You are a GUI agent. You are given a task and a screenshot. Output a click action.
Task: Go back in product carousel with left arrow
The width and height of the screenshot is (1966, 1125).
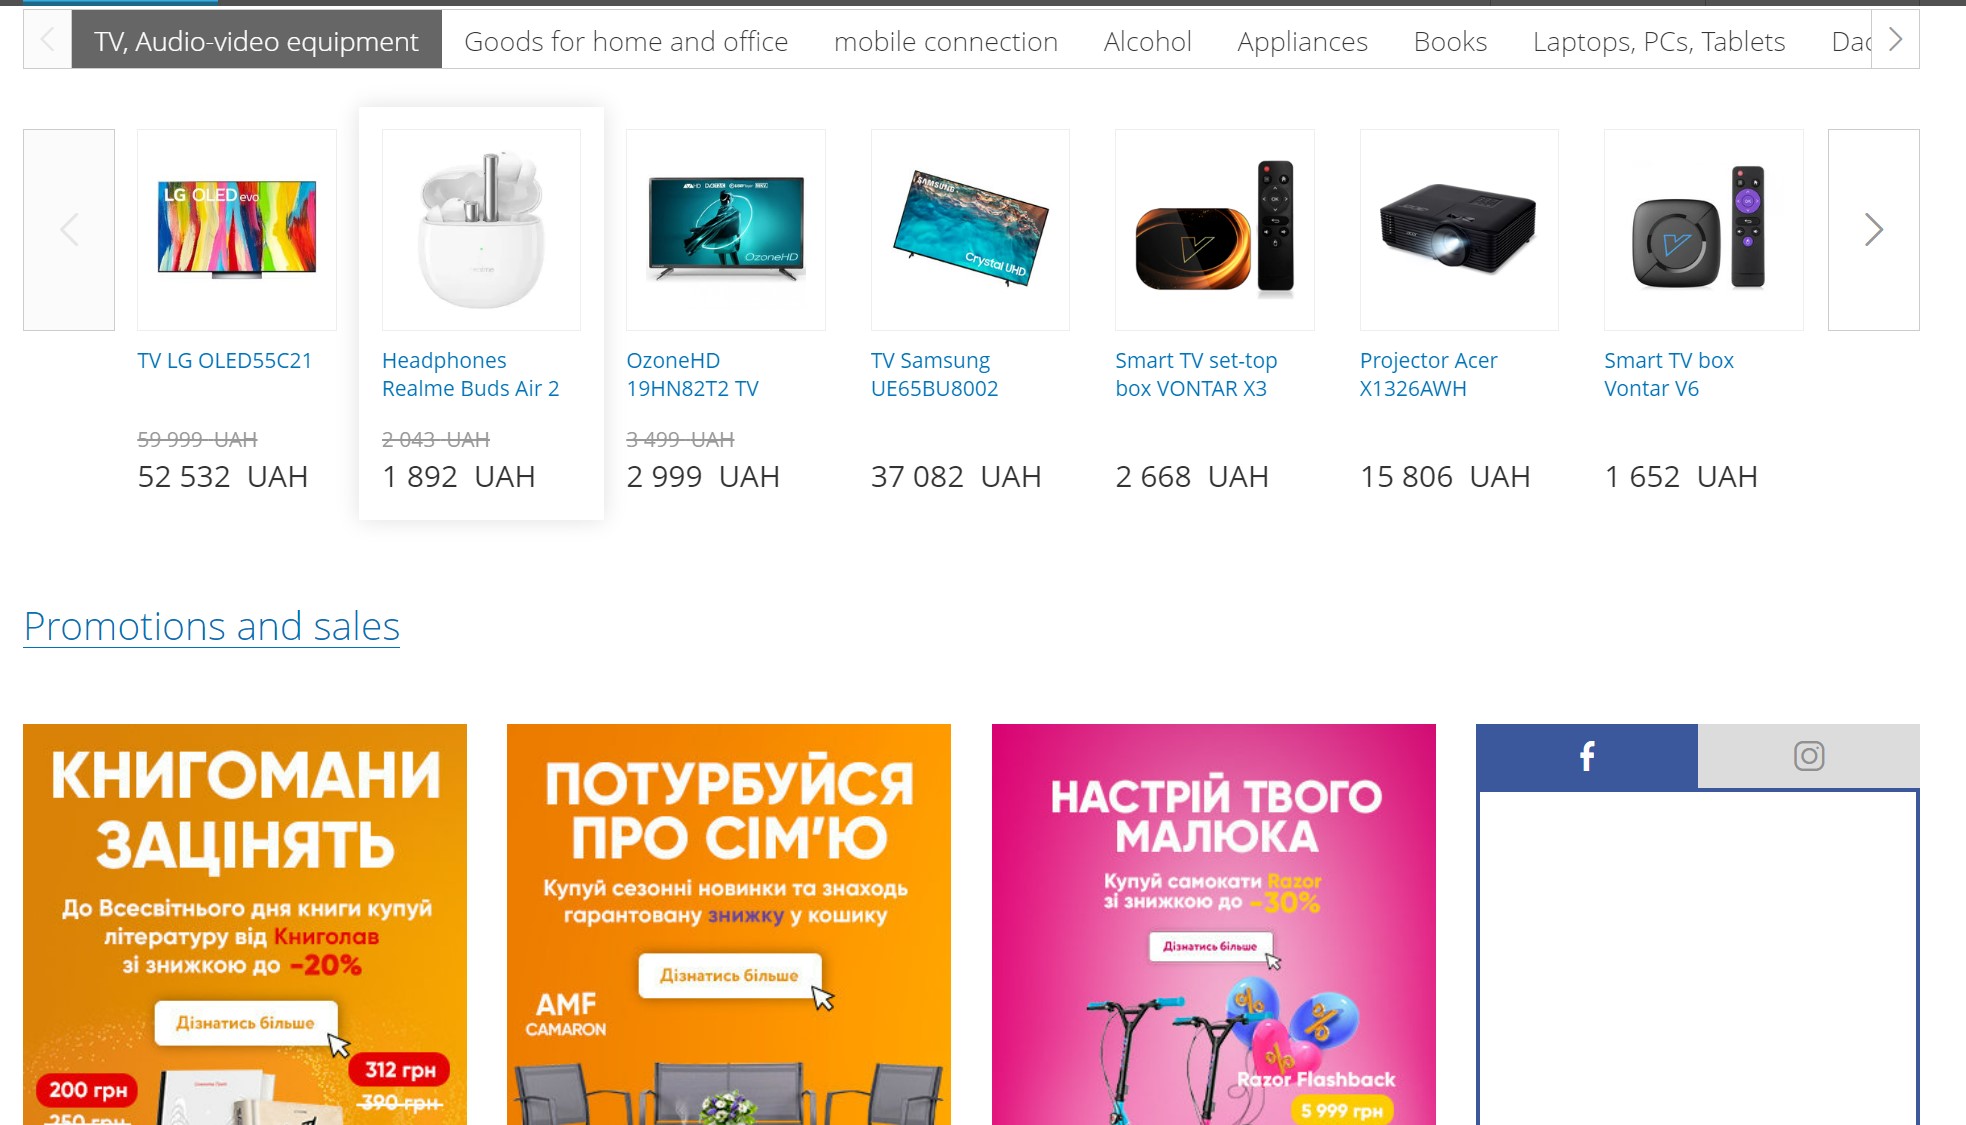click(69, 230)
